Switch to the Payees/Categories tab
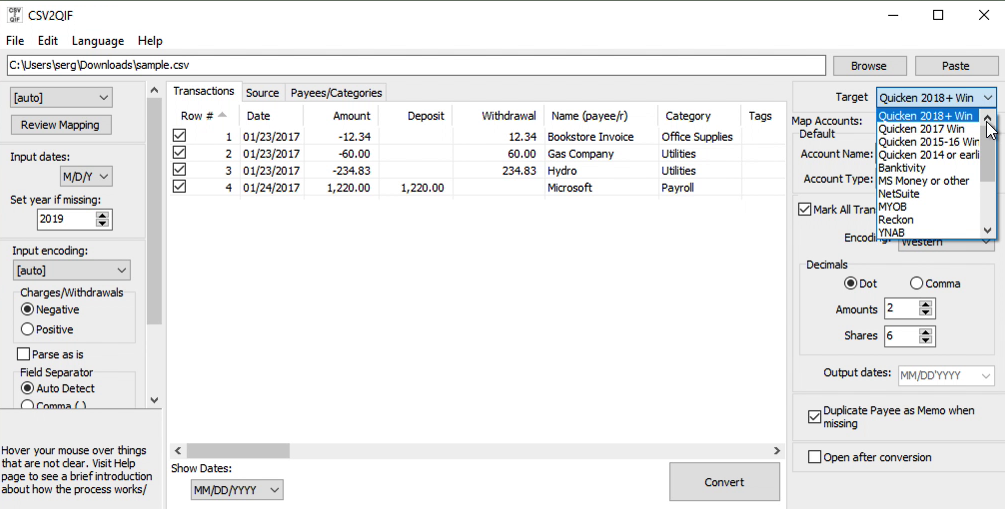 [336, 92]
